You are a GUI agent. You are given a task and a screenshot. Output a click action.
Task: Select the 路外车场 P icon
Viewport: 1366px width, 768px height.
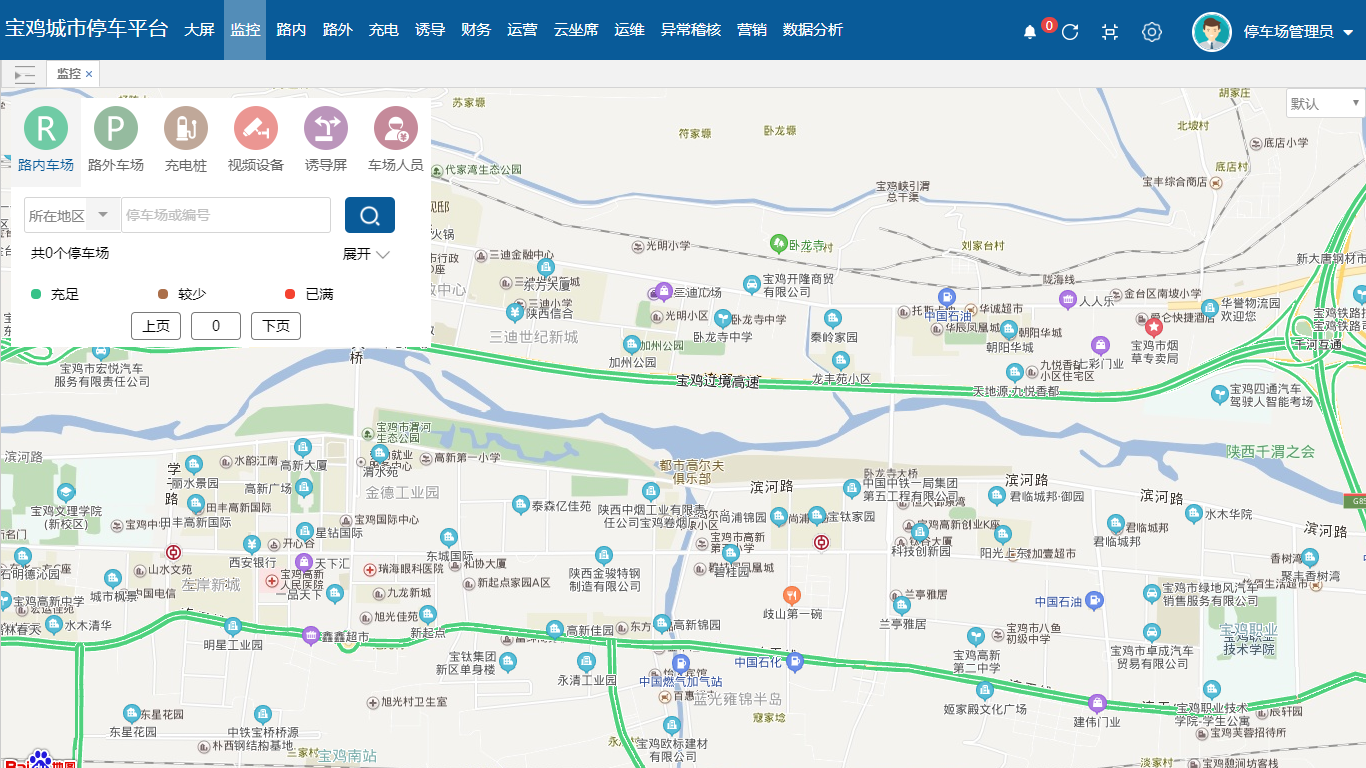coord(116,128)
